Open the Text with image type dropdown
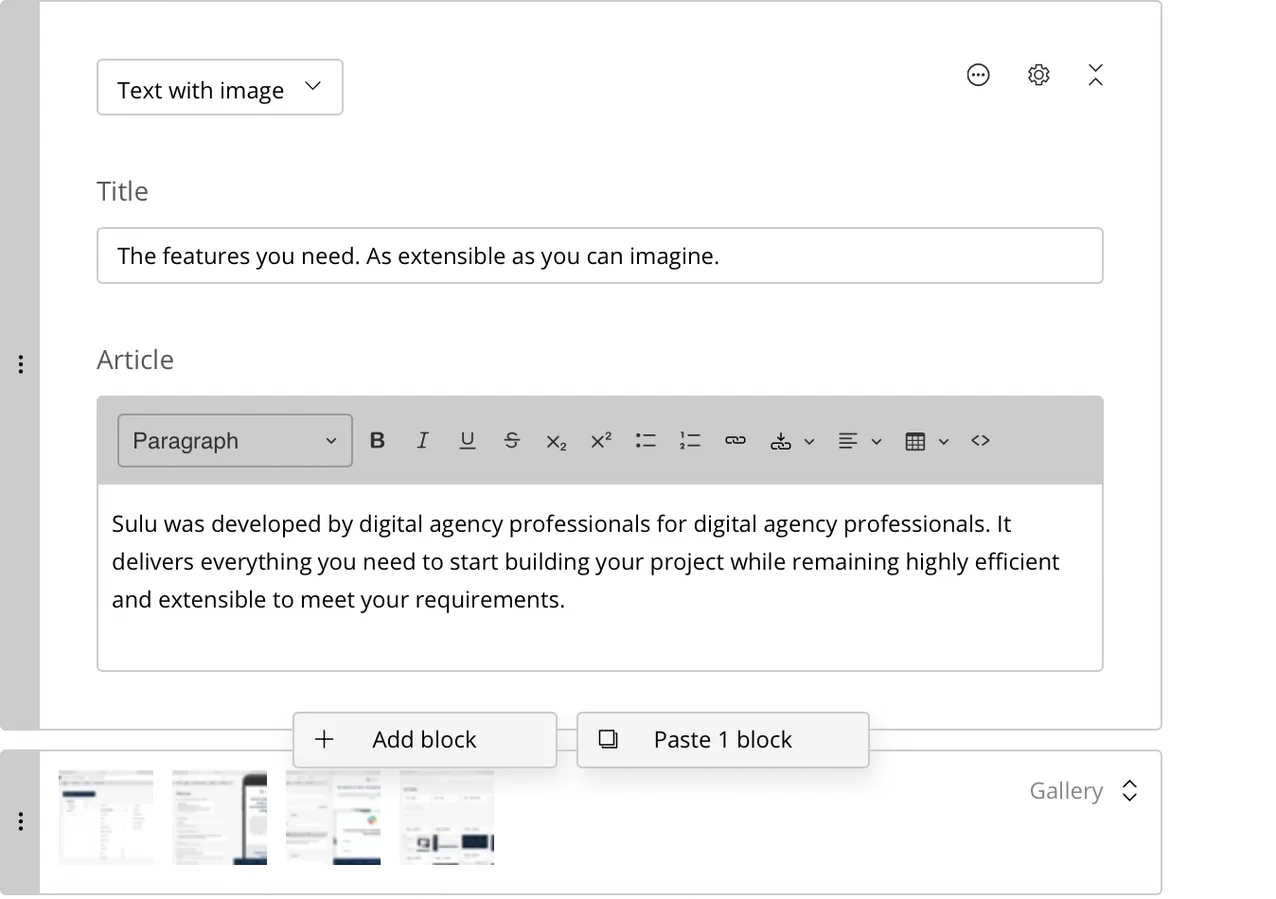Screen dimensions: 1276x899 pos(220,88)
